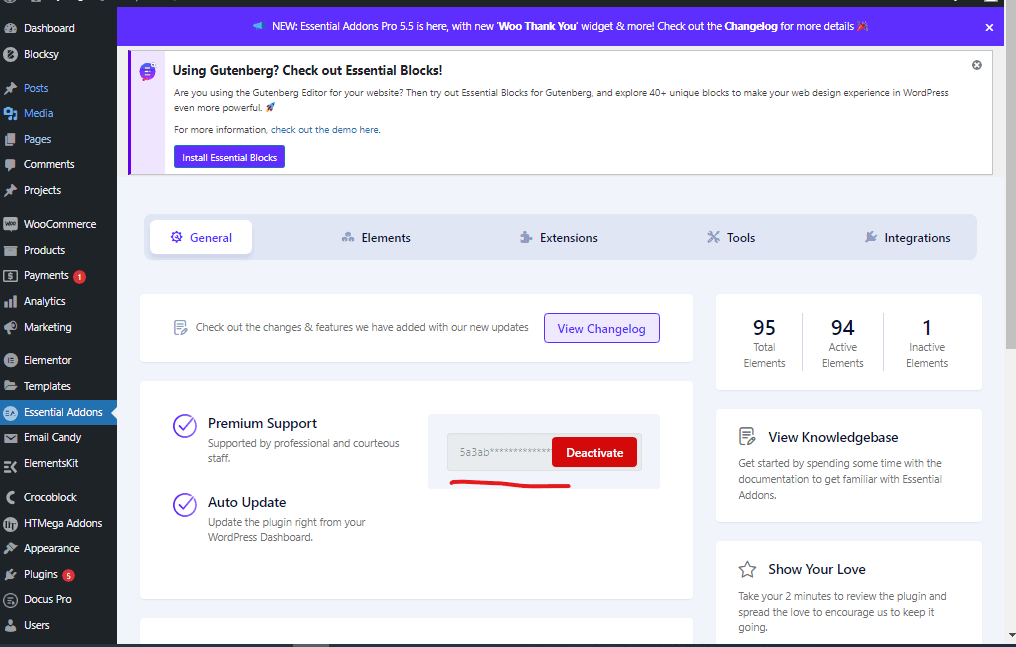Click the View Changelog button
Viewport: 1016px width, 647px height.
click(x=601, y=328)
